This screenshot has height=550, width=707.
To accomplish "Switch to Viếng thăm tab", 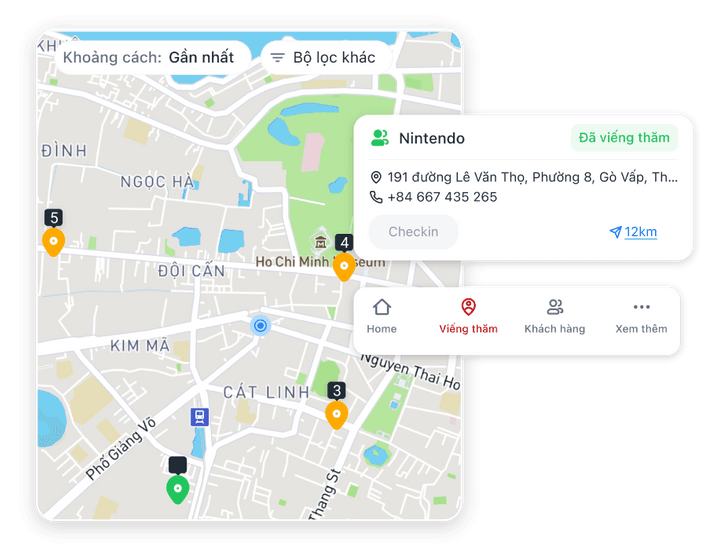I will (468, 316).
